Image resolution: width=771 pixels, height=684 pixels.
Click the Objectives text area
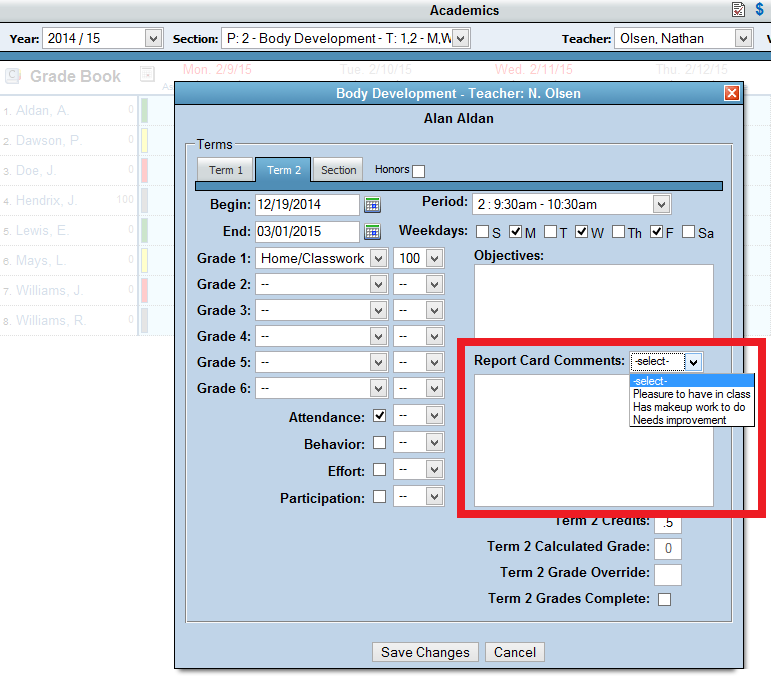click(593, 301)
